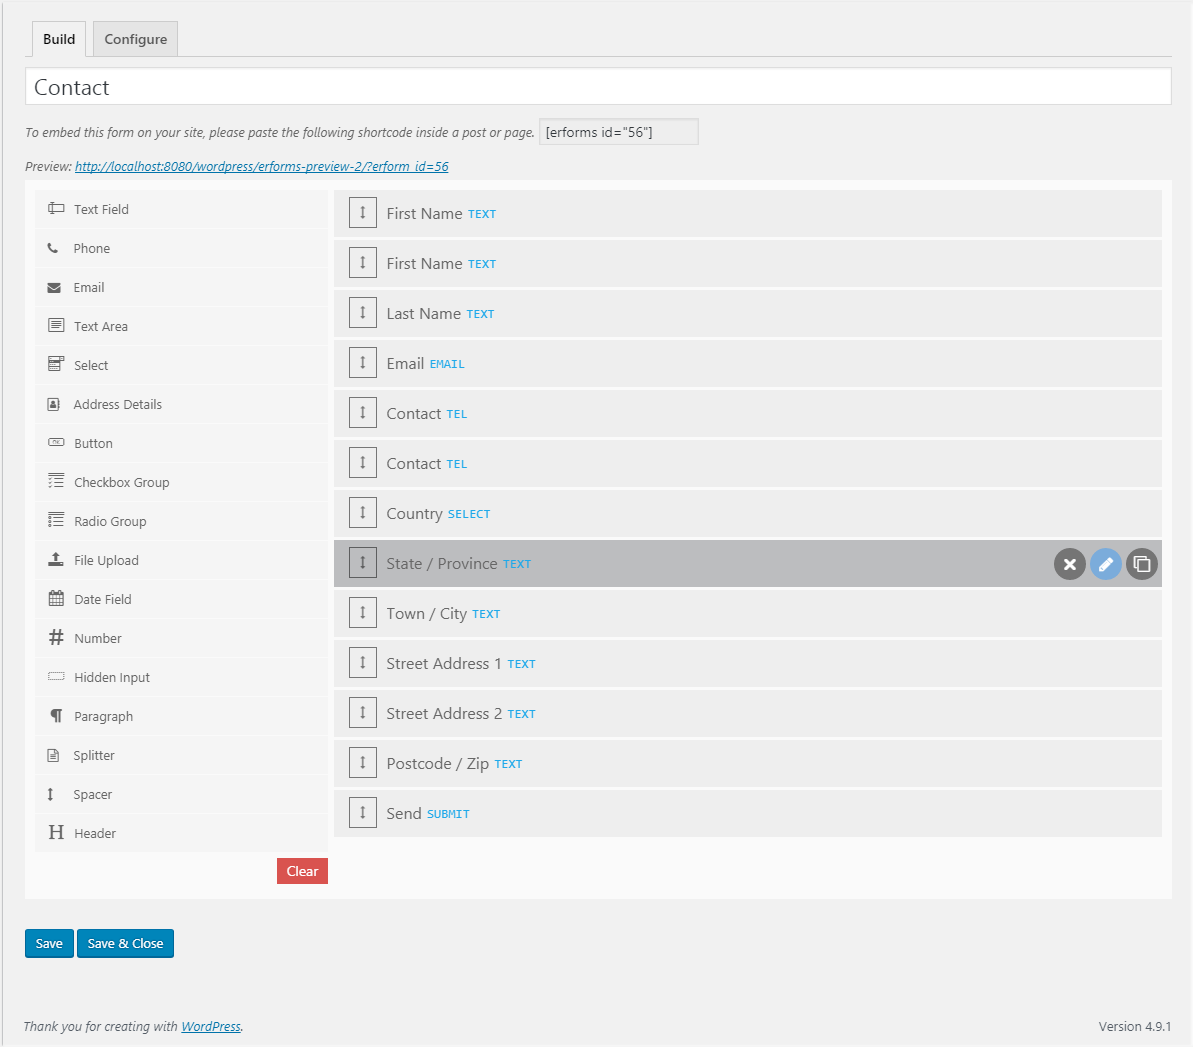This screenshot has height=1047, width=1193.
Task: Delete the State / Province field
Action: (1069, 565)
